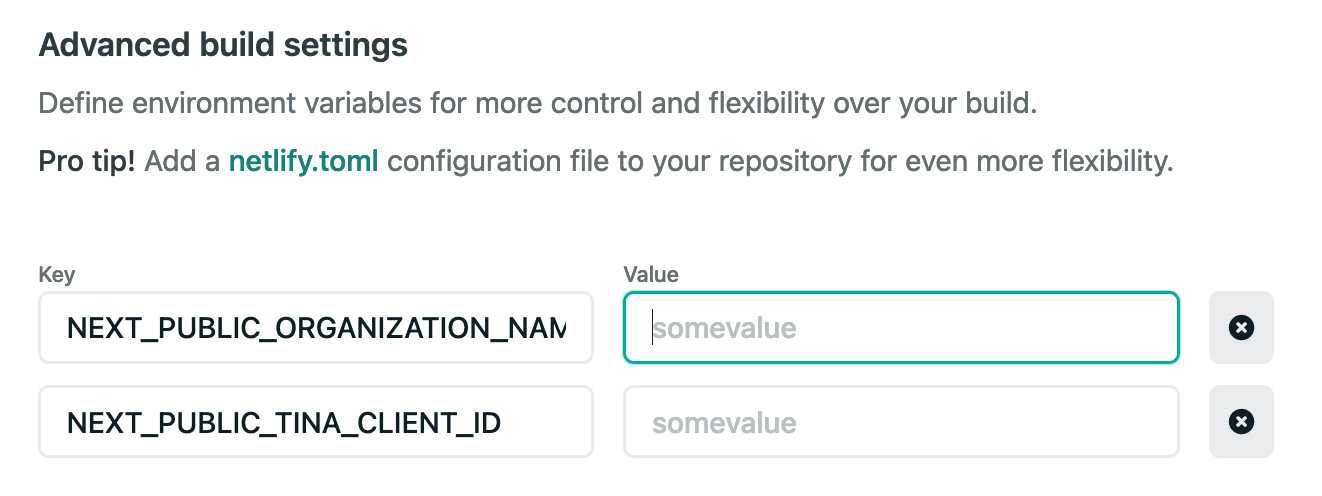Click the X icon beside the focused value field
Screen dimensions: 1322x496
pos(1241,327)
